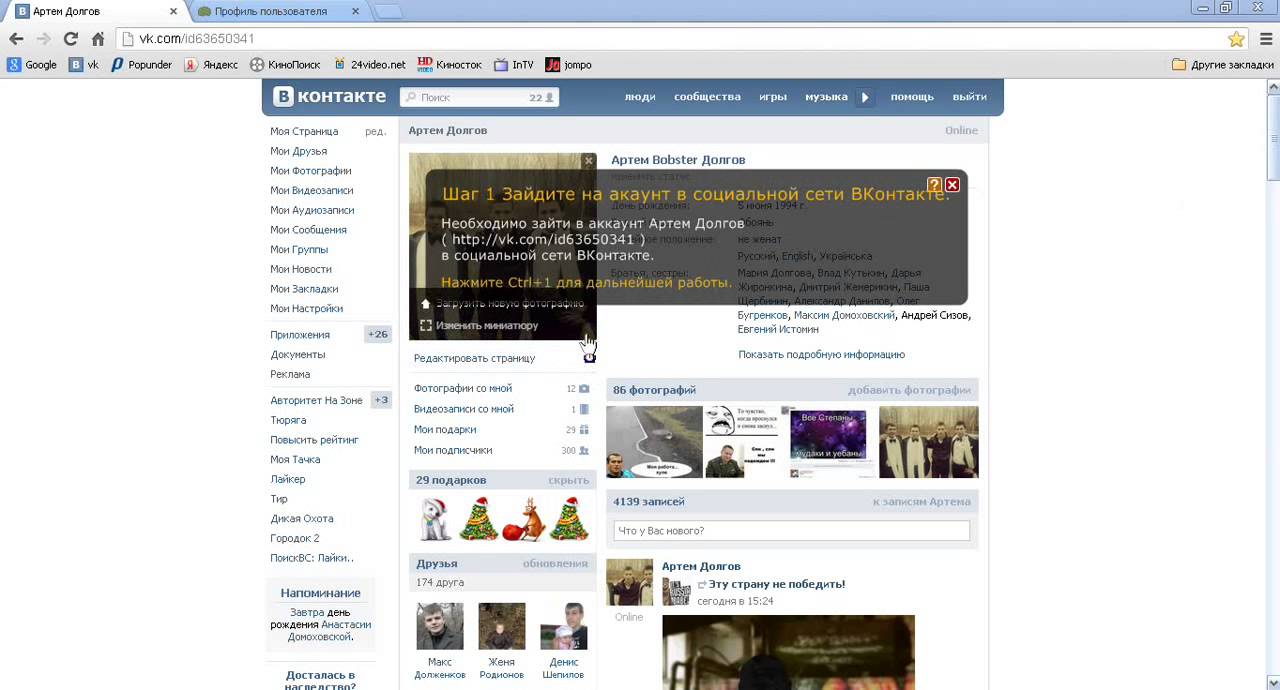Bookmark this page with the star icon
Image resolution: width=1280 pixels, height=690 pixels.
tap(1236, 39)
